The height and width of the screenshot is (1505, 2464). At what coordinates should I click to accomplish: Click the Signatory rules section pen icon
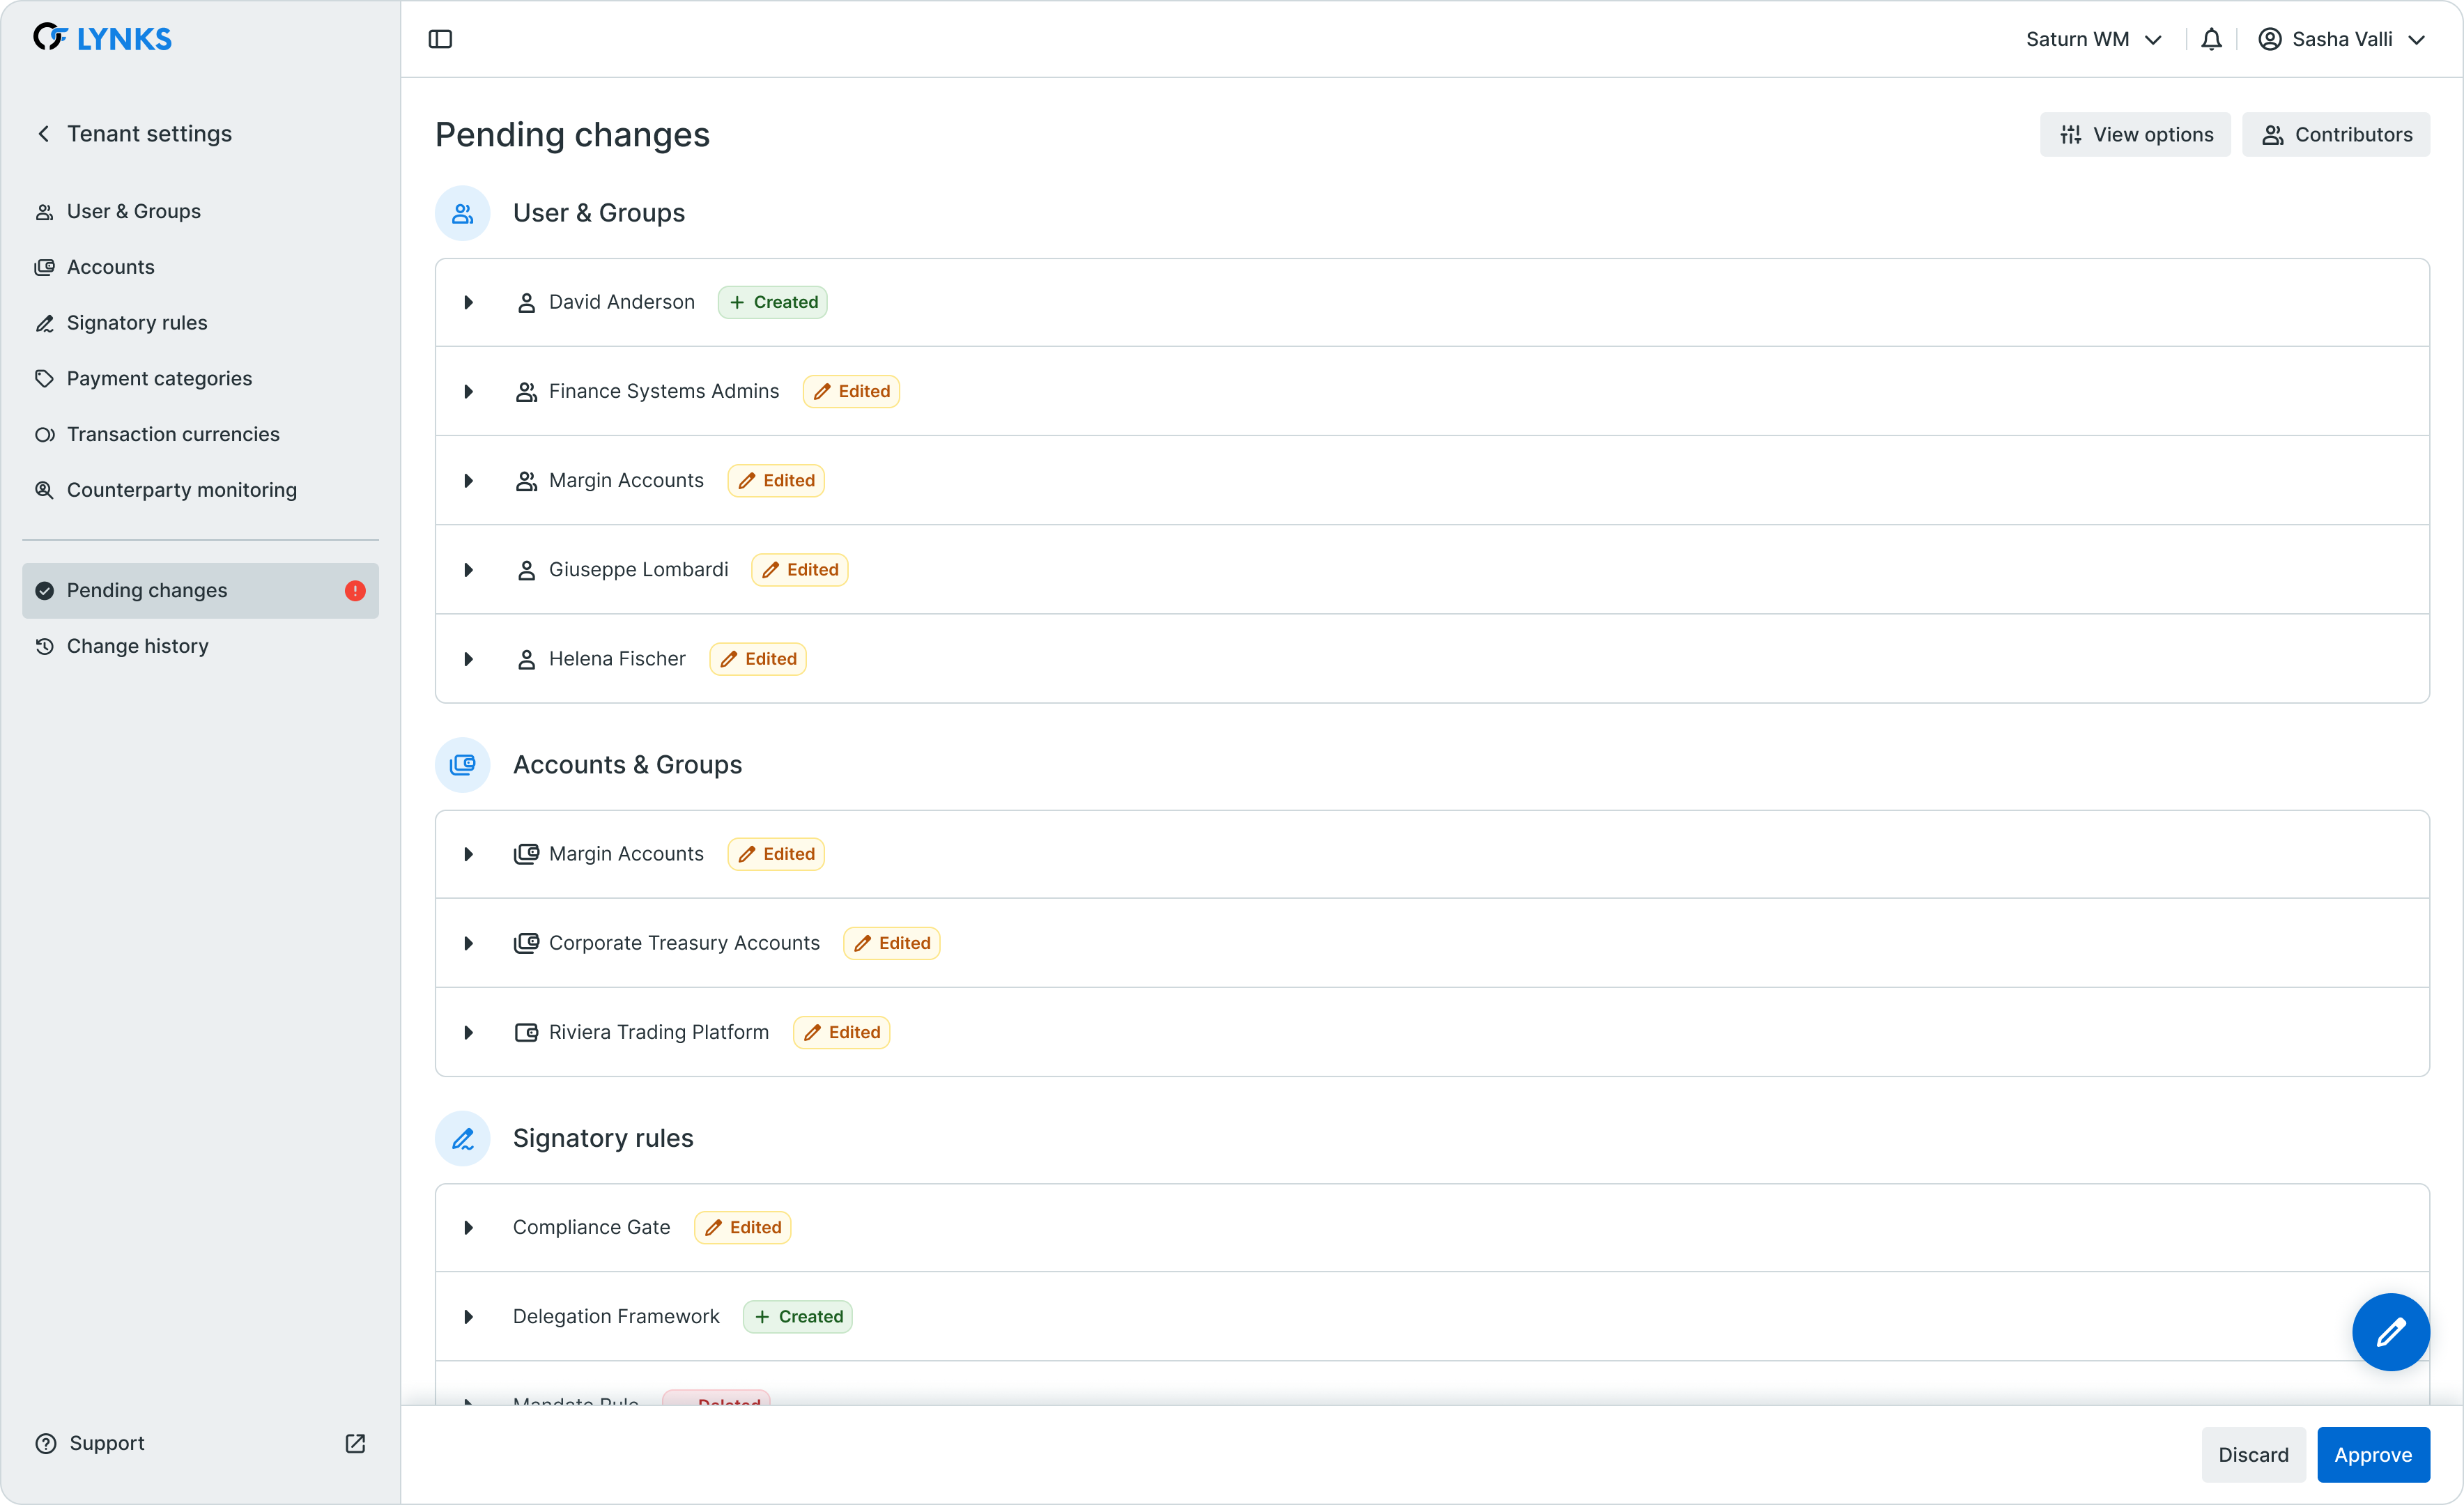(462, 1138)
